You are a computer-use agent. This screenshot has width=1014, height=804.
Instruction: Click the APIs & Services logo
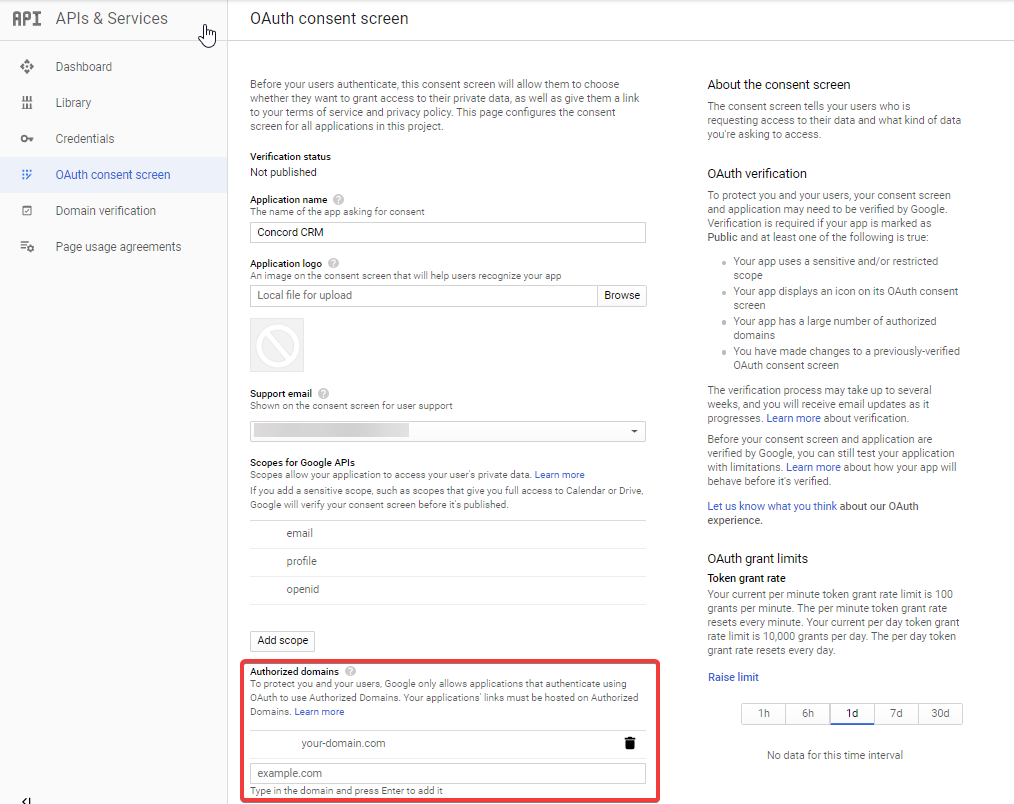coord(27,17)
